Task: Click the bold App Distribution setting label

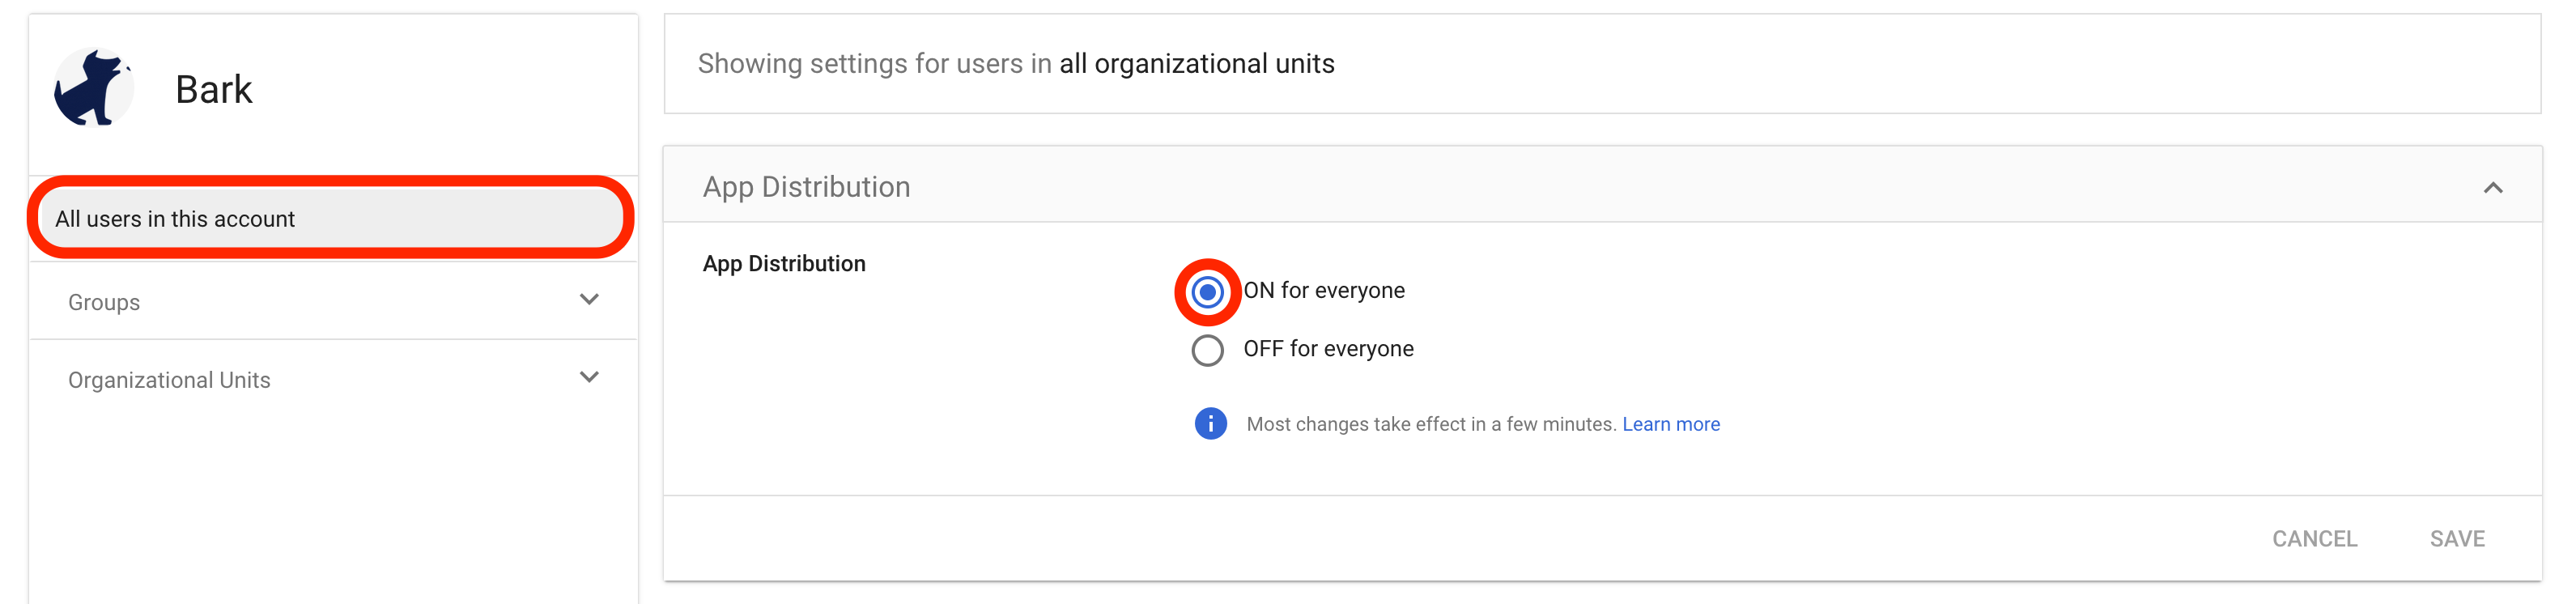Action: tap(784, 264)
